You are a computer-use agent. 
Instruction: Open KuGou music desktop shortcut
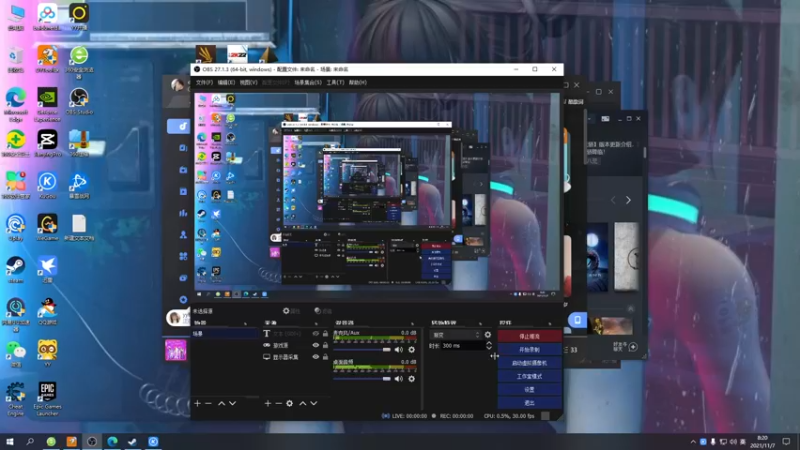coord(47,185)
